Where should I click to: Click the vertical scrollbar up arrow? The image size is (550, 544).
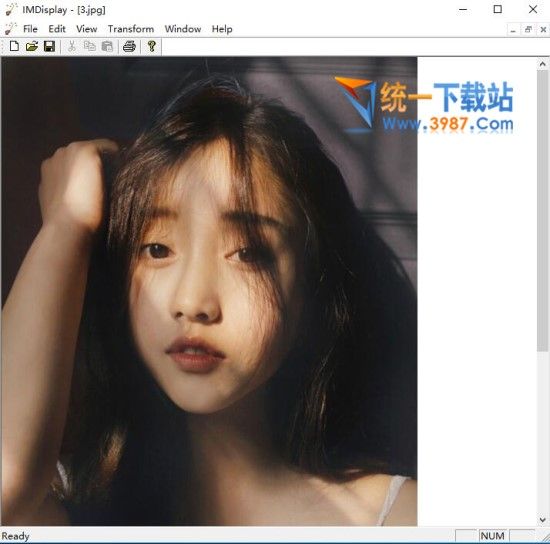(542, 64)
